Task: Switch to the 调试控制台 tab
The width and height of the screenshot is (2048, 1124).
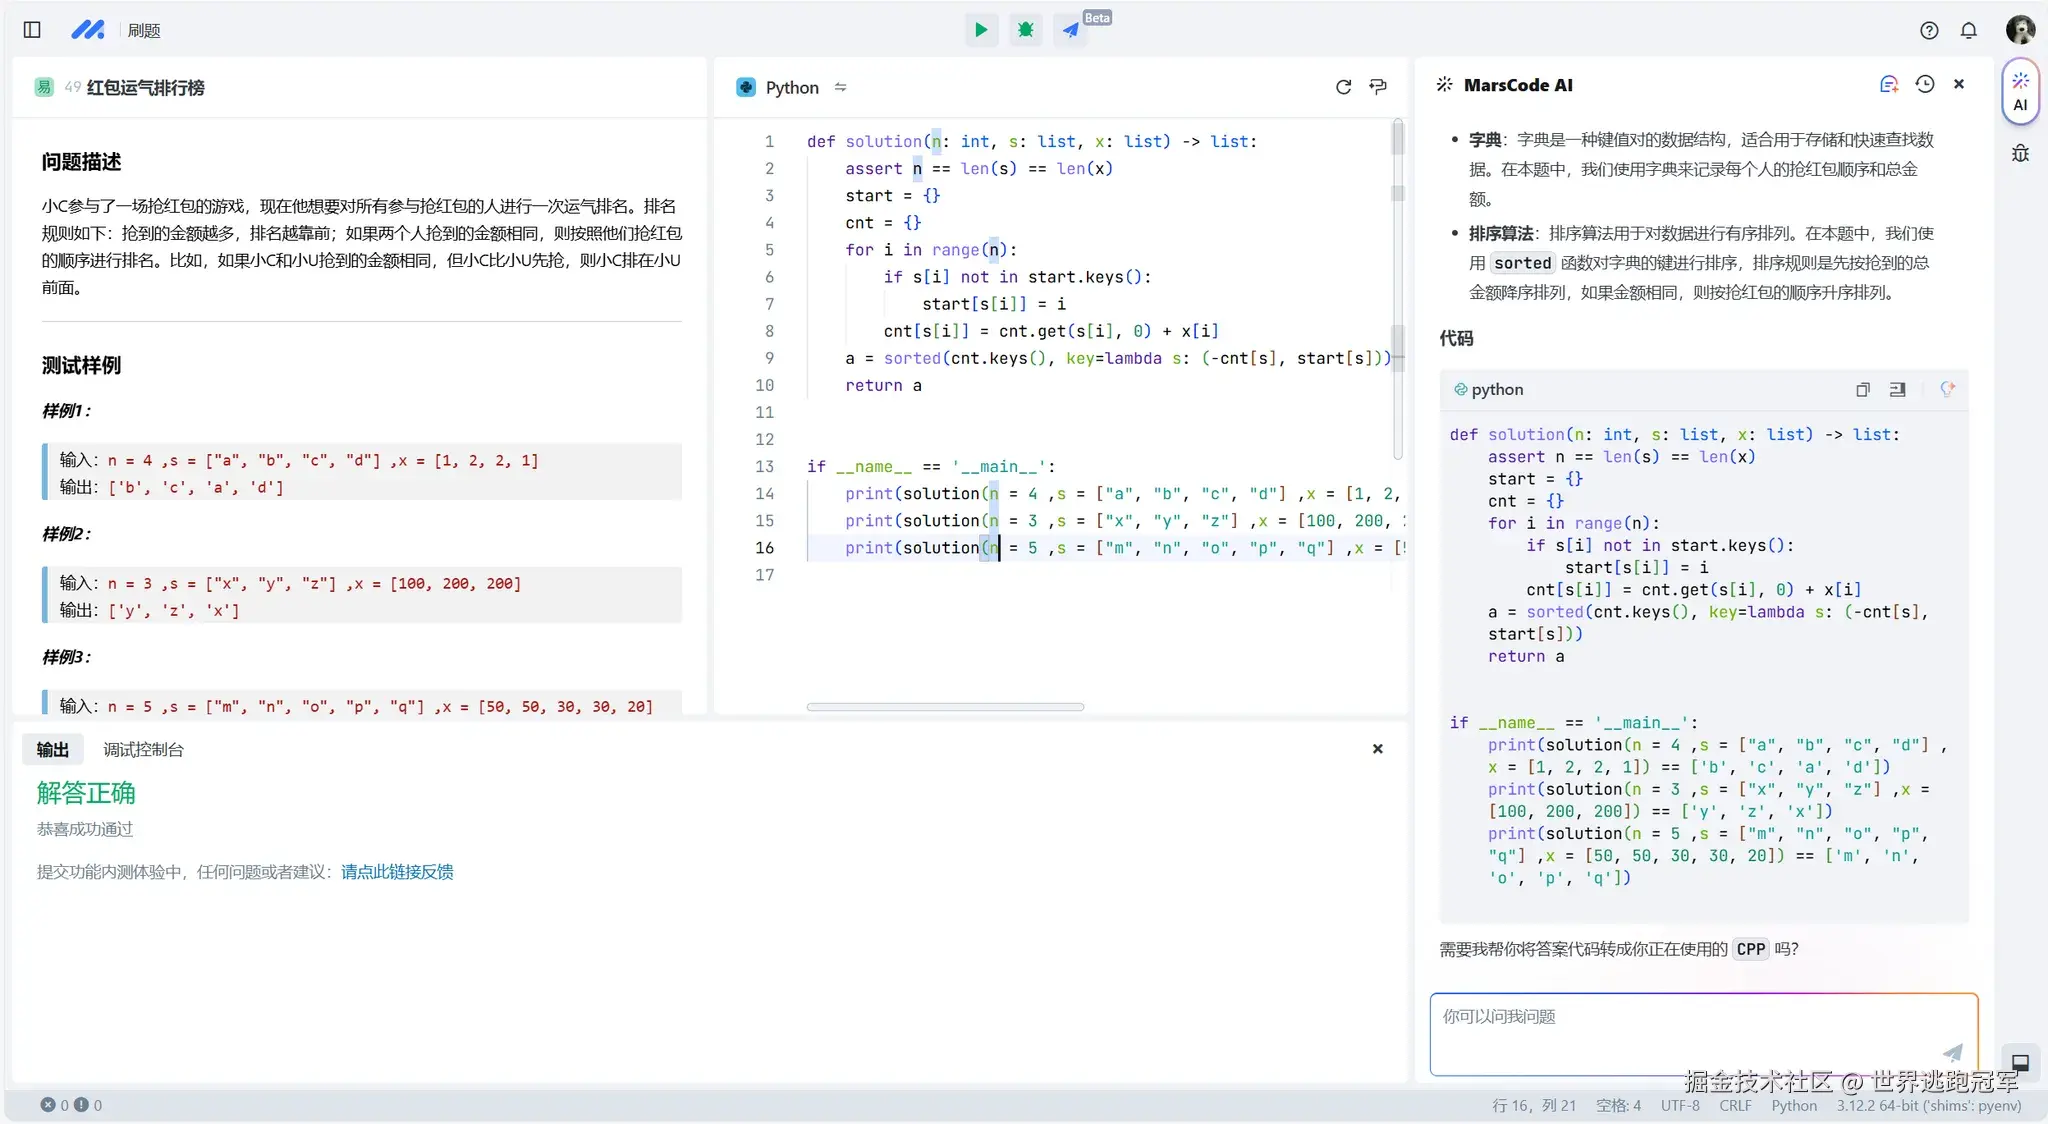Action: [143, 750]
